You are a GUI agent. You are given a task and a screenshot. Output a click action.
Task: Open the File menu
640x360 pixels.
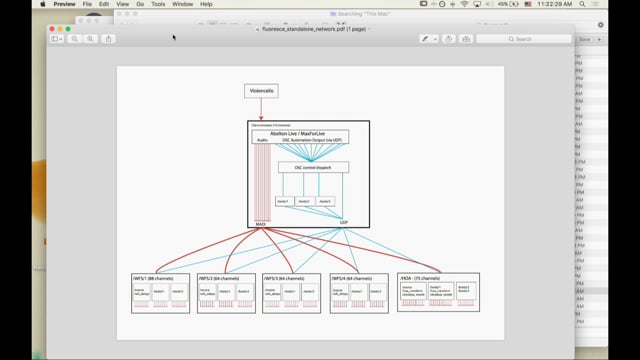click(x=87, y=4)
